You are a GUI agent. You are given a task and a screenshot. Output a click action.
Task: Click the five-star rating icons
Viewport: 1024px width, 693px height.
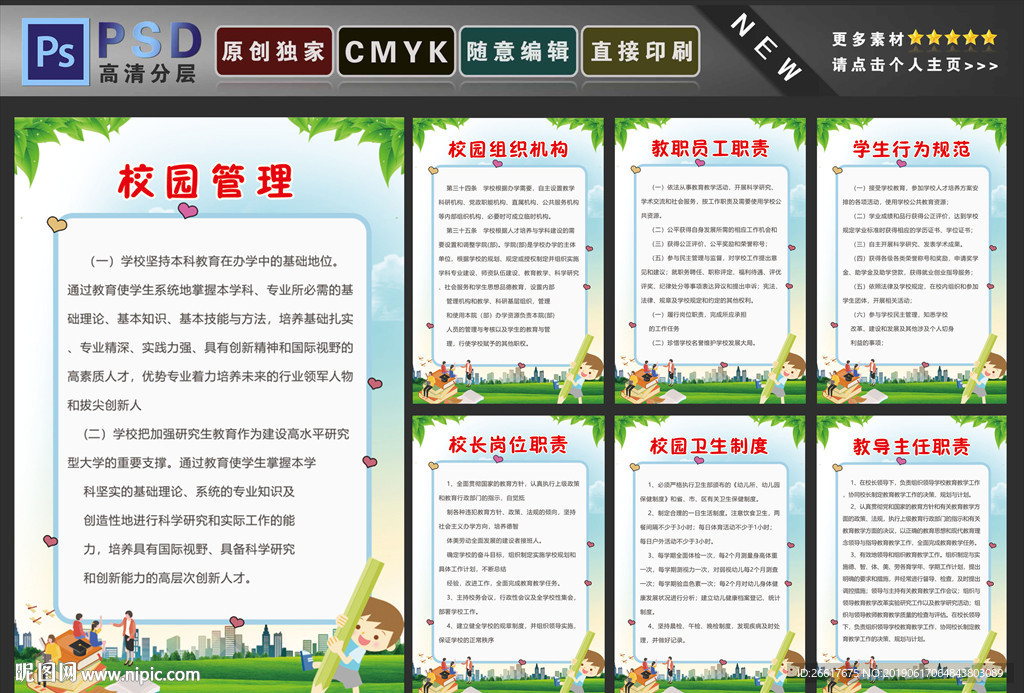coord(953,38)
